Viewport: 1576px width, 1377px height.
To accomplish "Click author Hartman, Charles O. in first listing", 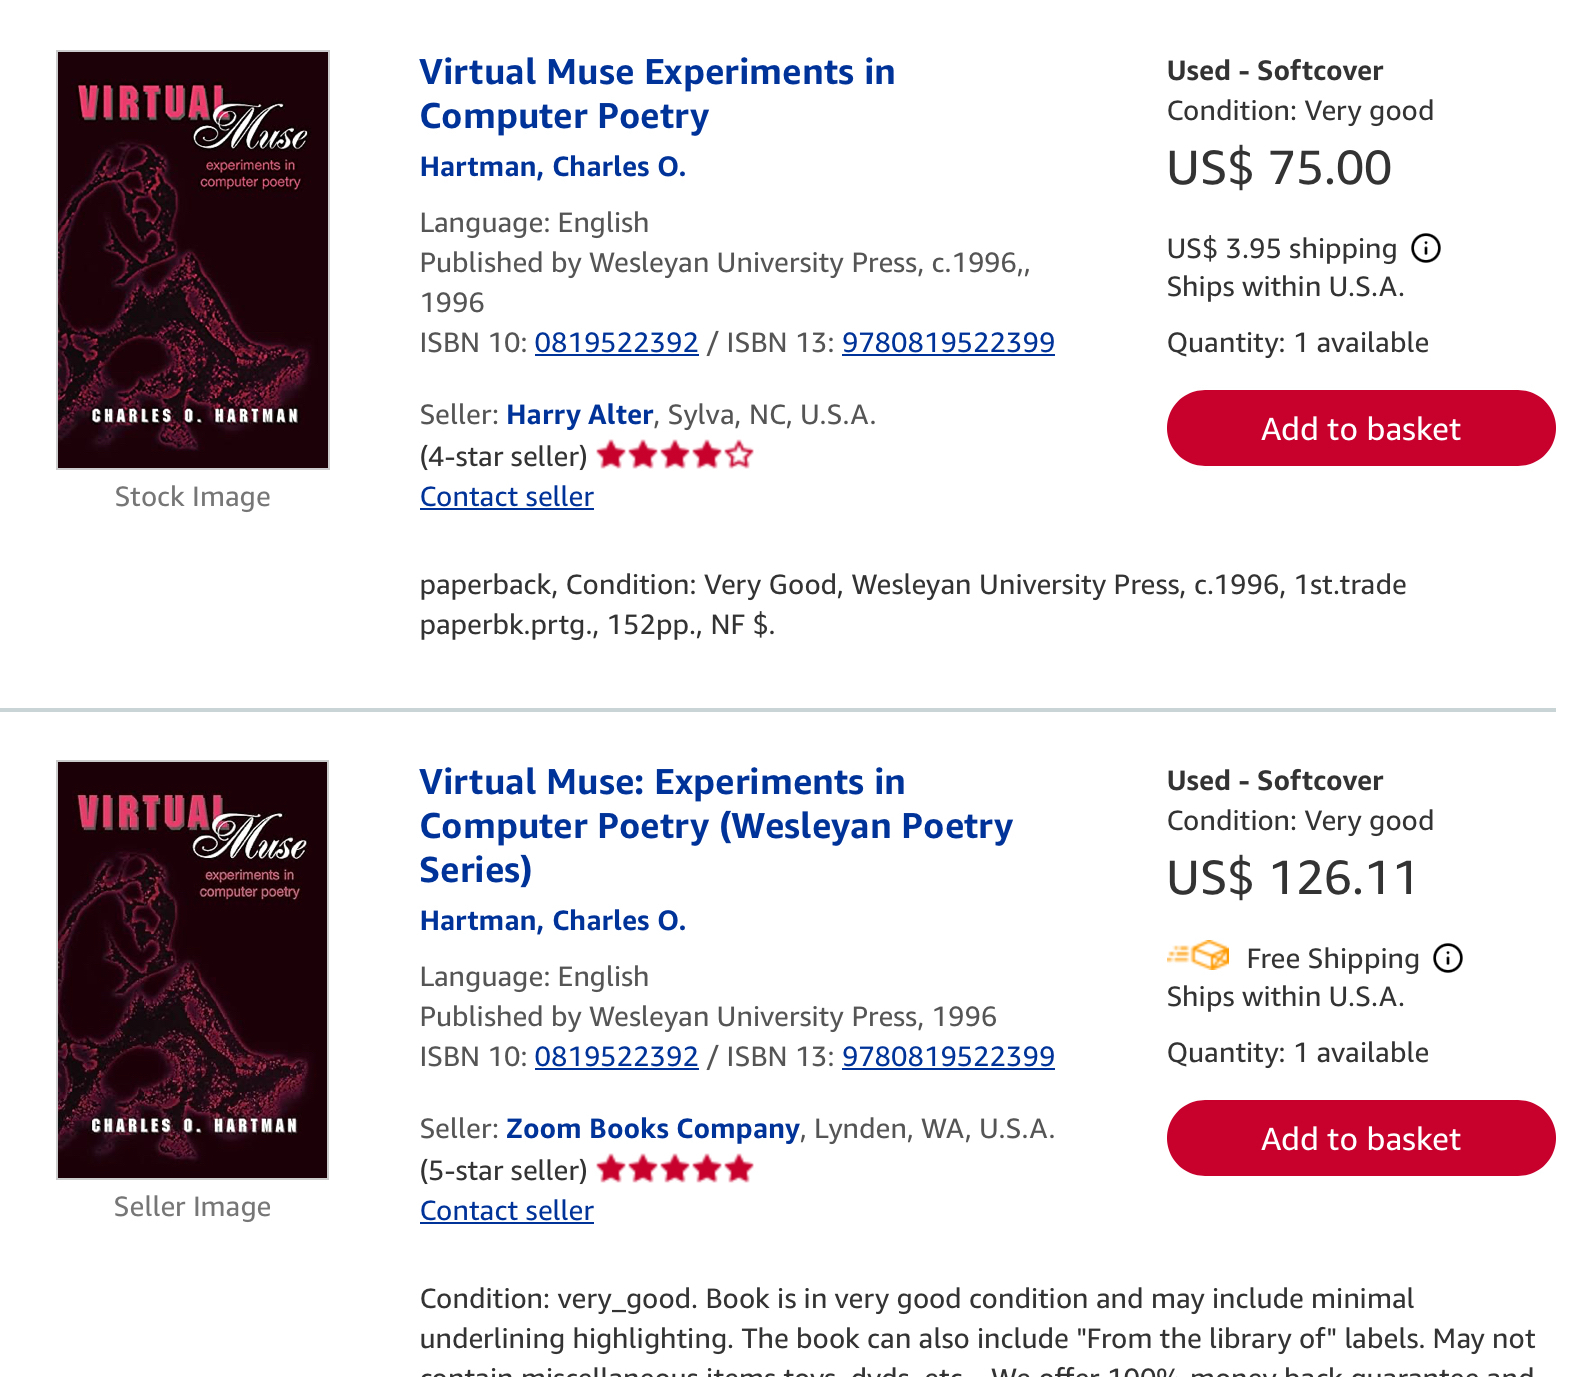I will pyautogui.click(x=553, y=167).
